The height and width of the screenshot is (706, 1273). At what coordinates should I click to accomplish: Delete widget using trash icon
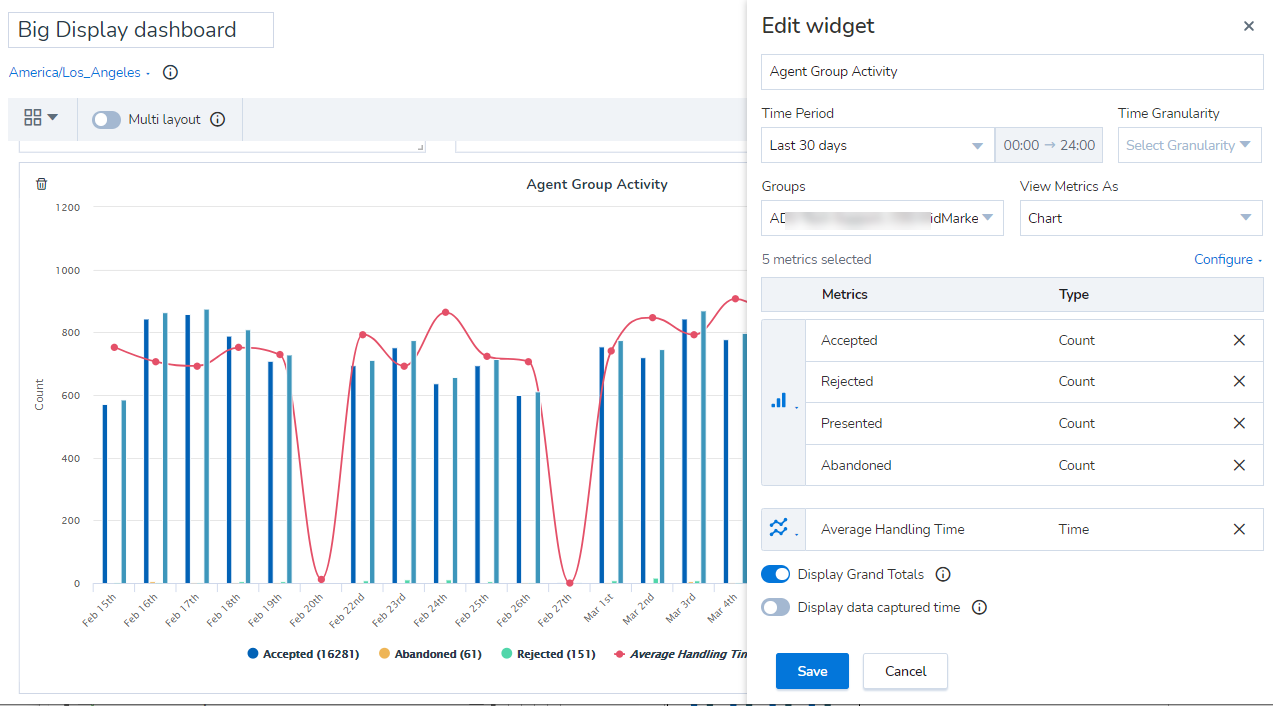pos(41,184)
